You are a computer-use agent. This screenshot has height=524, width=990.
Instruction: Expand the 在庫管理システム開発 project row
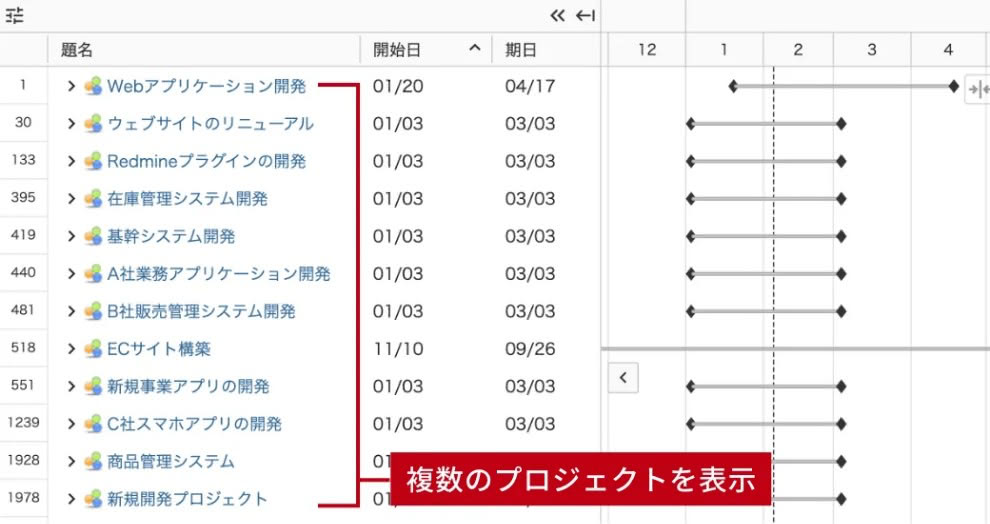click(x=71, y=199)
